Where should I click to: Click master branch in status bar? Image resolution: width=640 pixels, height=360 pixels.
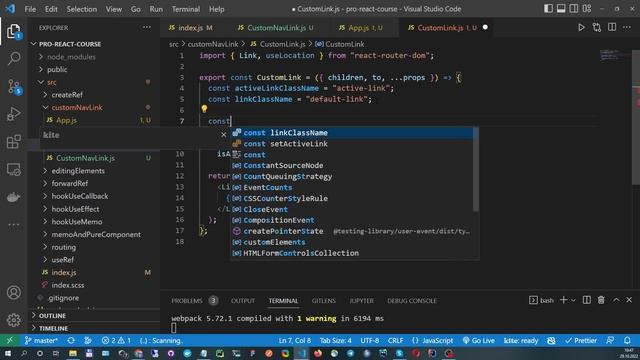41,340
